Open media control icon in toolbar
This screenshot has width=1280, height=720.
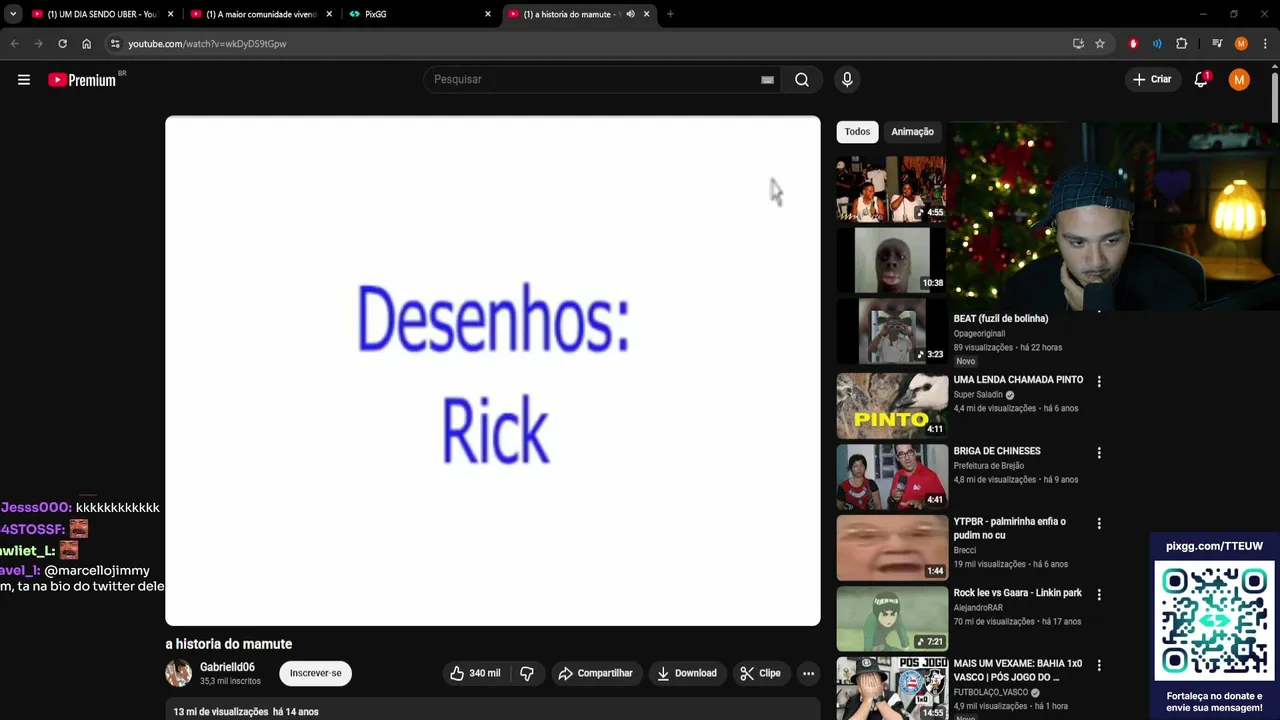[x=1217, y=44]
